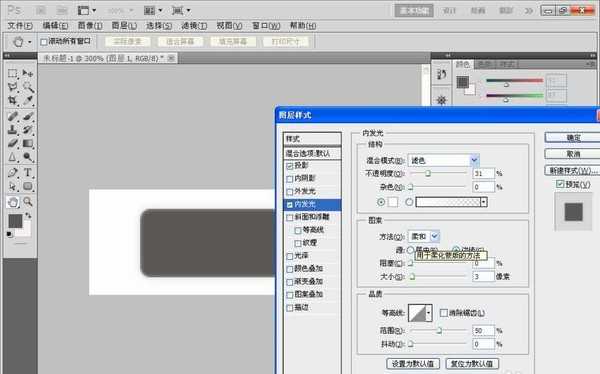This screenshot has height=374, width=600.
Task: Click the 大小 size value field
Action: pos(483,276)
